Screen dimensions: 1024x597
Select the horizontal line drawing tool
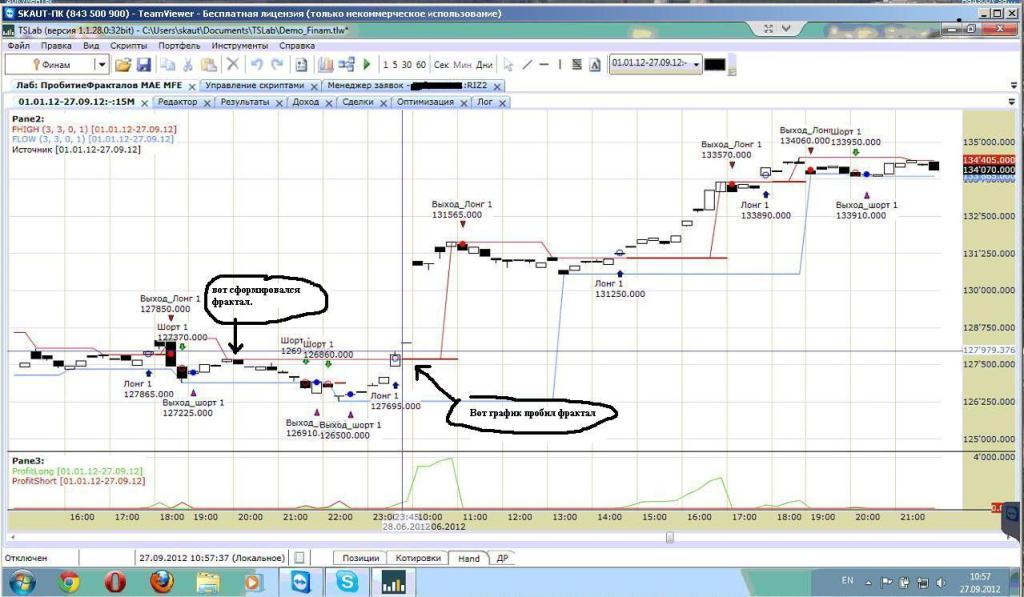(x=544, y=64)
